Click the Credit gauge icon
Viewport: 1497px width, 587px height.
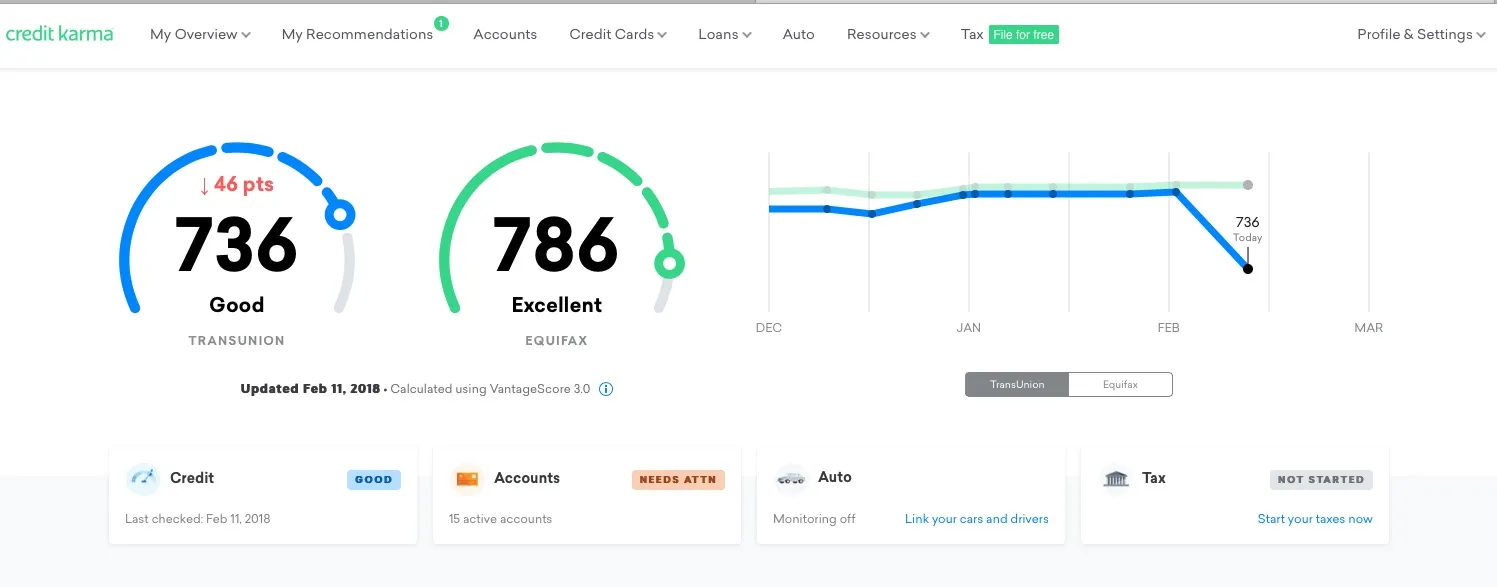pyautogui.click(x=143, y=479)
